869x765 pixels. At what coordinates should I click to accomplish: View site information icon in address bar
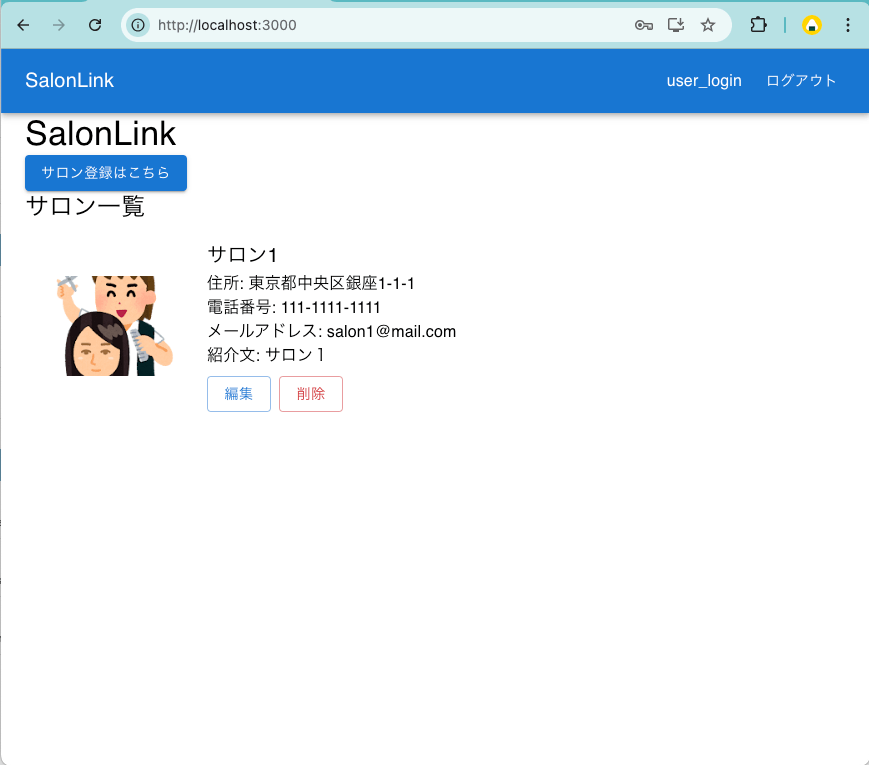137,25
